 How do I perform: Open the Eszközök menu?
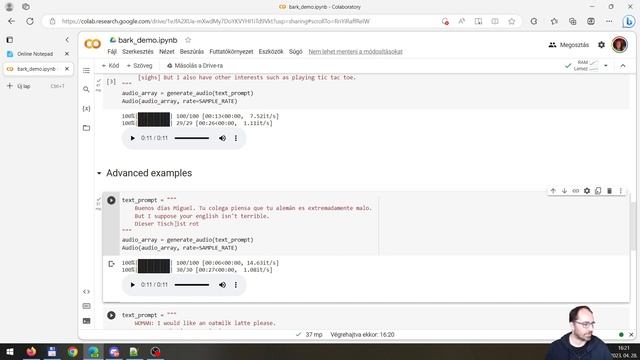coord(271,52)
